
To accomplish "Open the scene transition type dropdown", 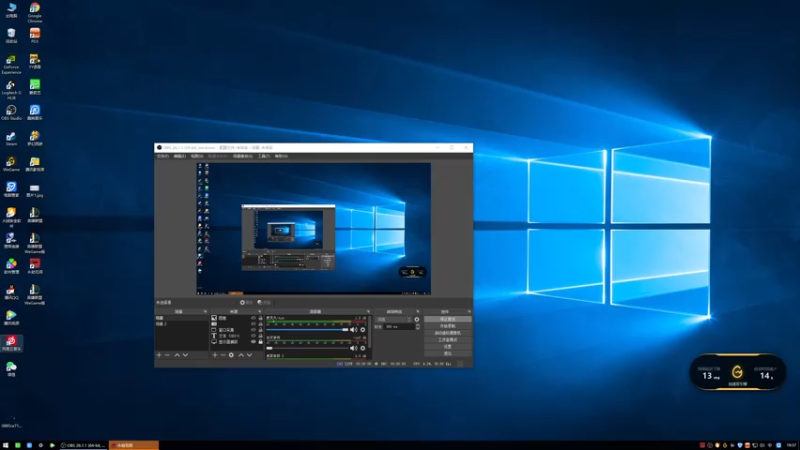I will 393,319.
